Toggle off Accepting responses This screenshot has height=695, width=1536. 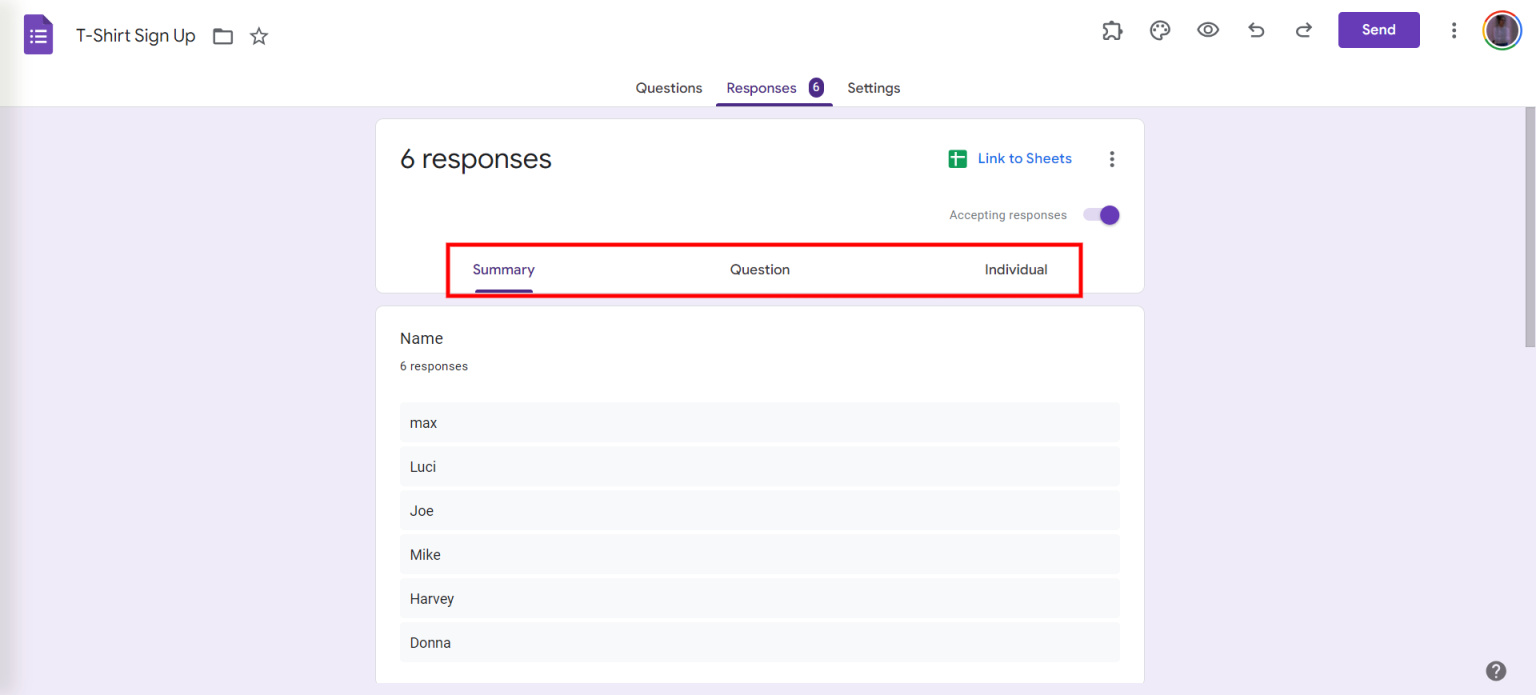click(1100, 214)
